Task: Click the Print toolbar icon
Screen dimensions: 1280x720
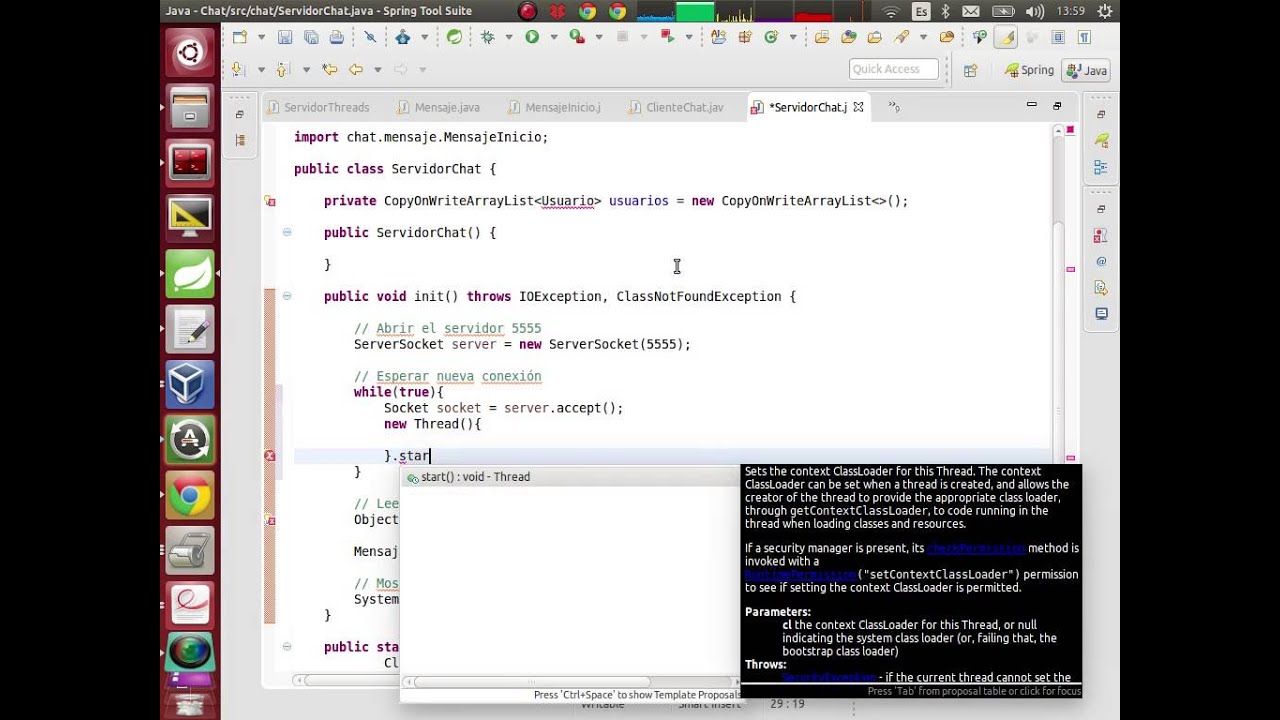Action: coord(337,37)
